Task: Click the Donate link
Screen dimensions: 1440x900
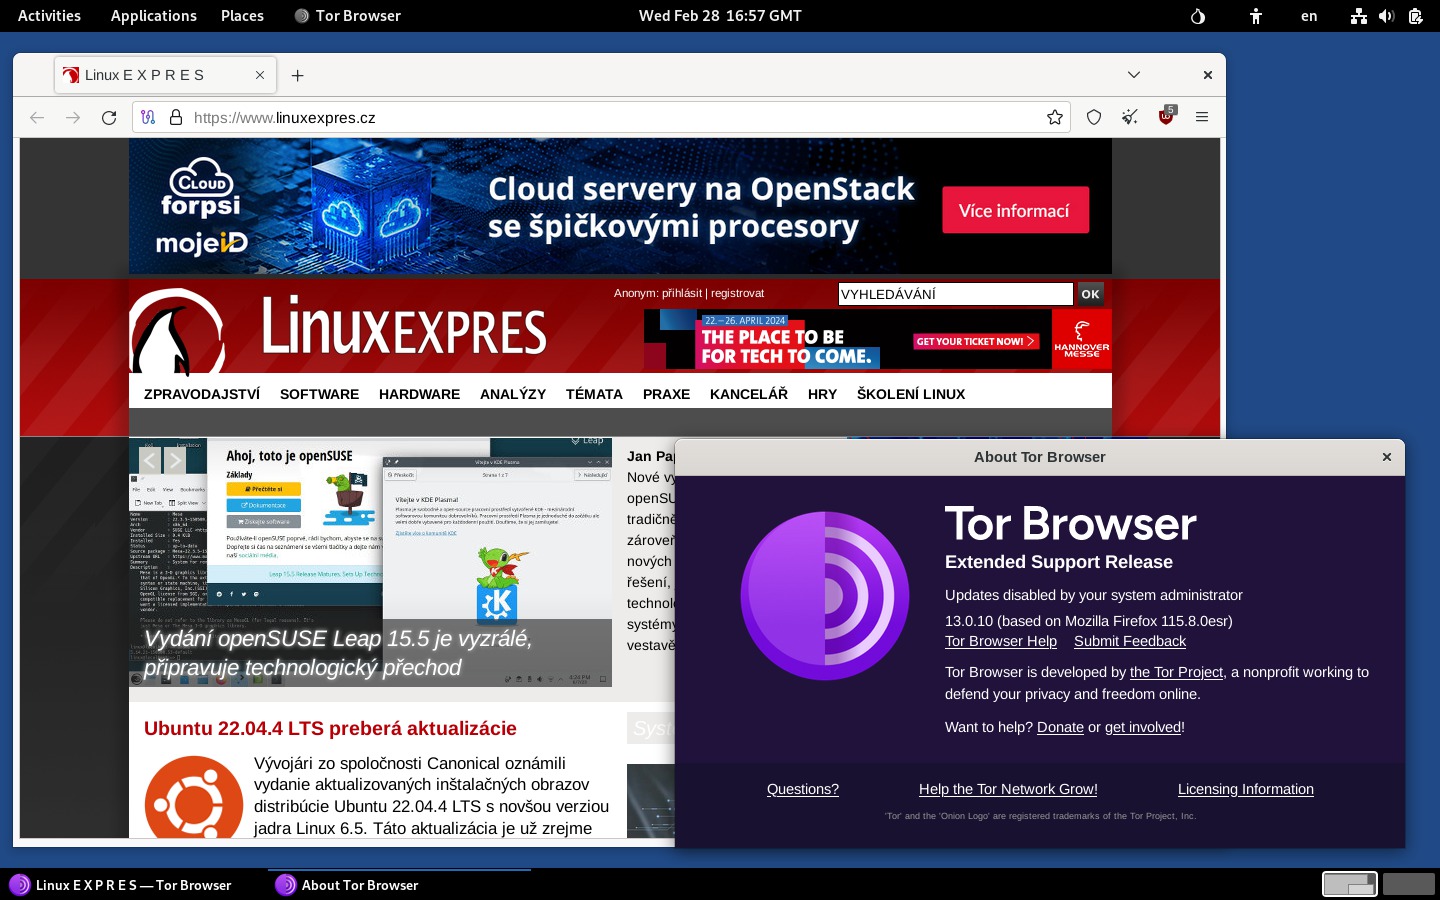Action: pos(1060,728)
